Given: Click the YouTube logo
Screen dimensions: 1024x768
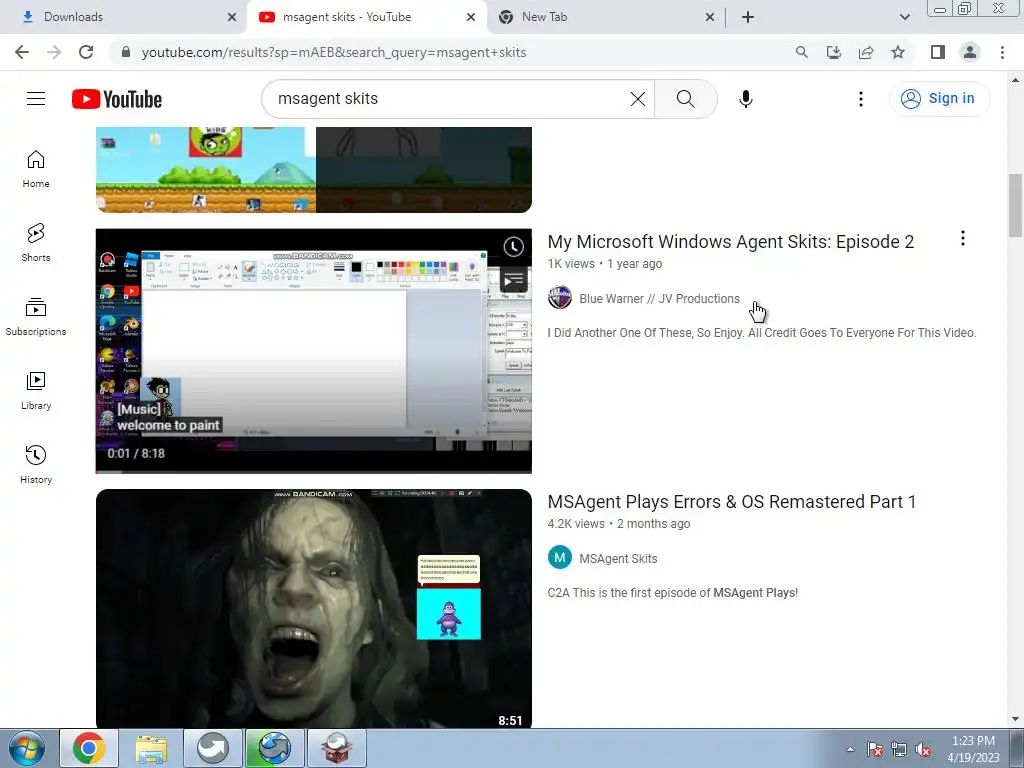Looking at the screenshot, I should (x=117, y=99).
